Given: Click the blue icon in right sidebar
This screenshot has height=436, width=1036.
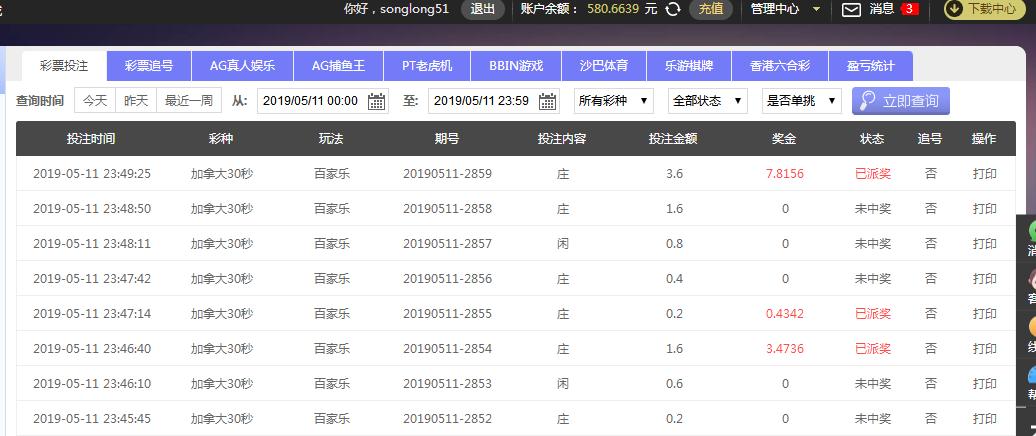Looking at the screenshot, I should [x=1030, y=374].
